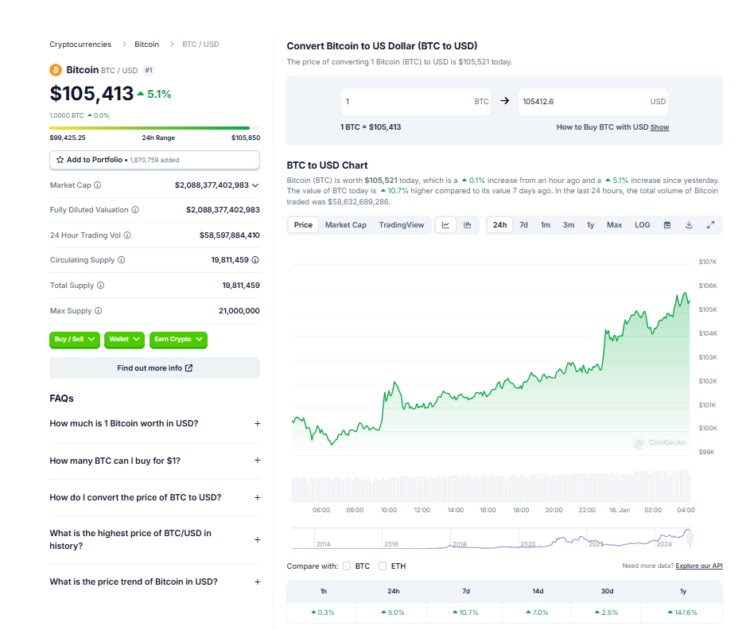Expand FAQ How much is 1 Bitcoin worth

click(154, 424)
